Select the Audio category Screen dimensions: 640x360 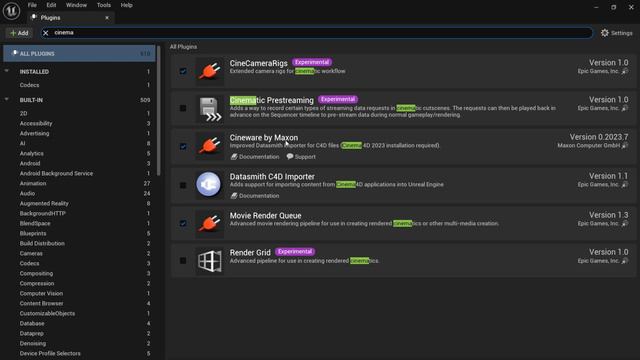(x=79, y=193)
